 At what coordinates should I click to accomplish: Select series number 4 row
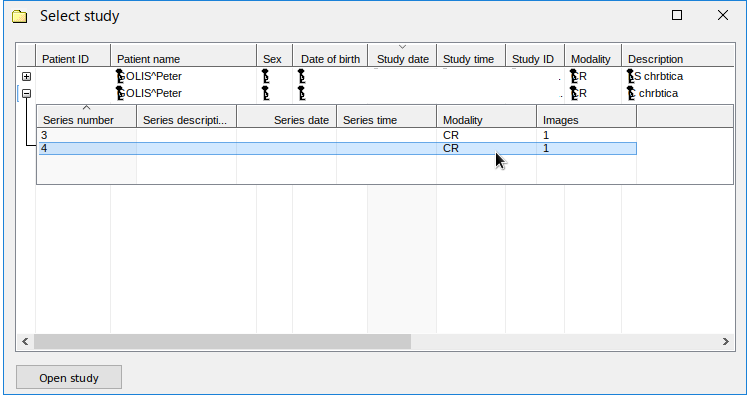337,148
